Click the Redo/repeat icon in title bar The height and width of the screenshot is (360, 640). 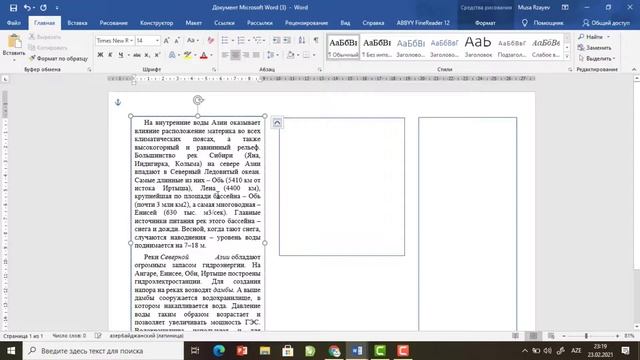point(43,7)
